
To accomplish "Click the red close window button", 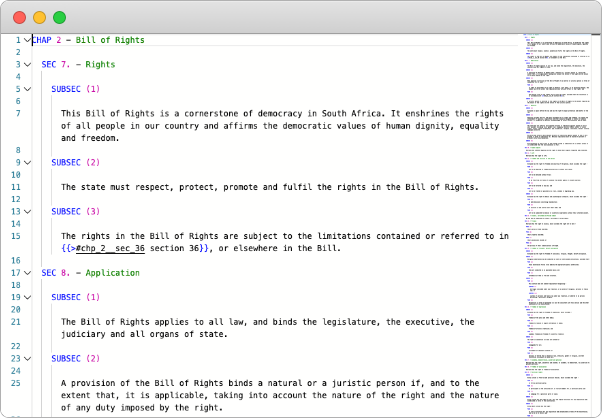I will [x=20, y=18].
